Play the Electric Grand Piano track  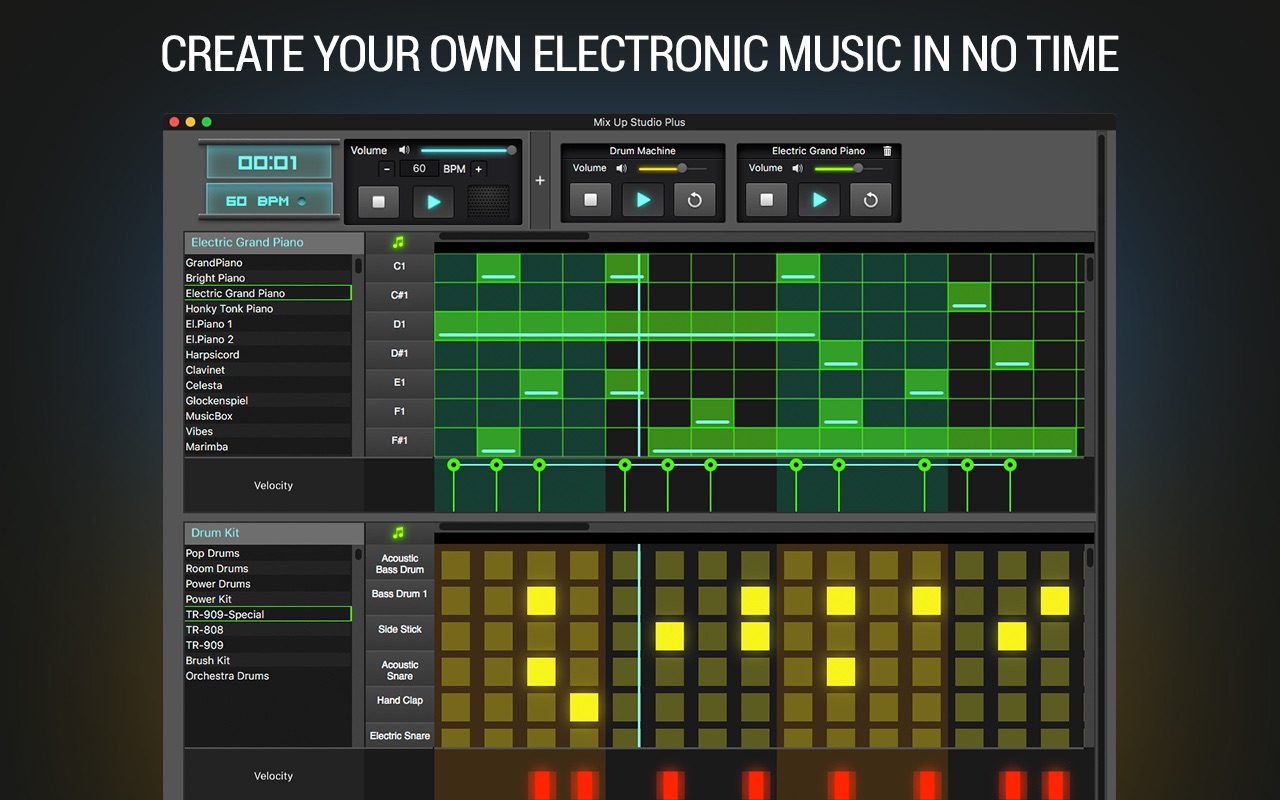coord(819,200)
